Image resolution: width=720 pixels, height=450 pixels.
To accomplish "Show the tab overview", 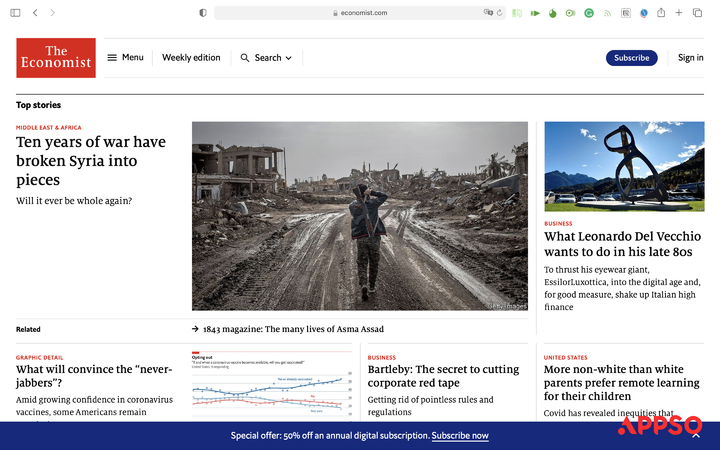I will pyautogui.click(x=697, y=13).
